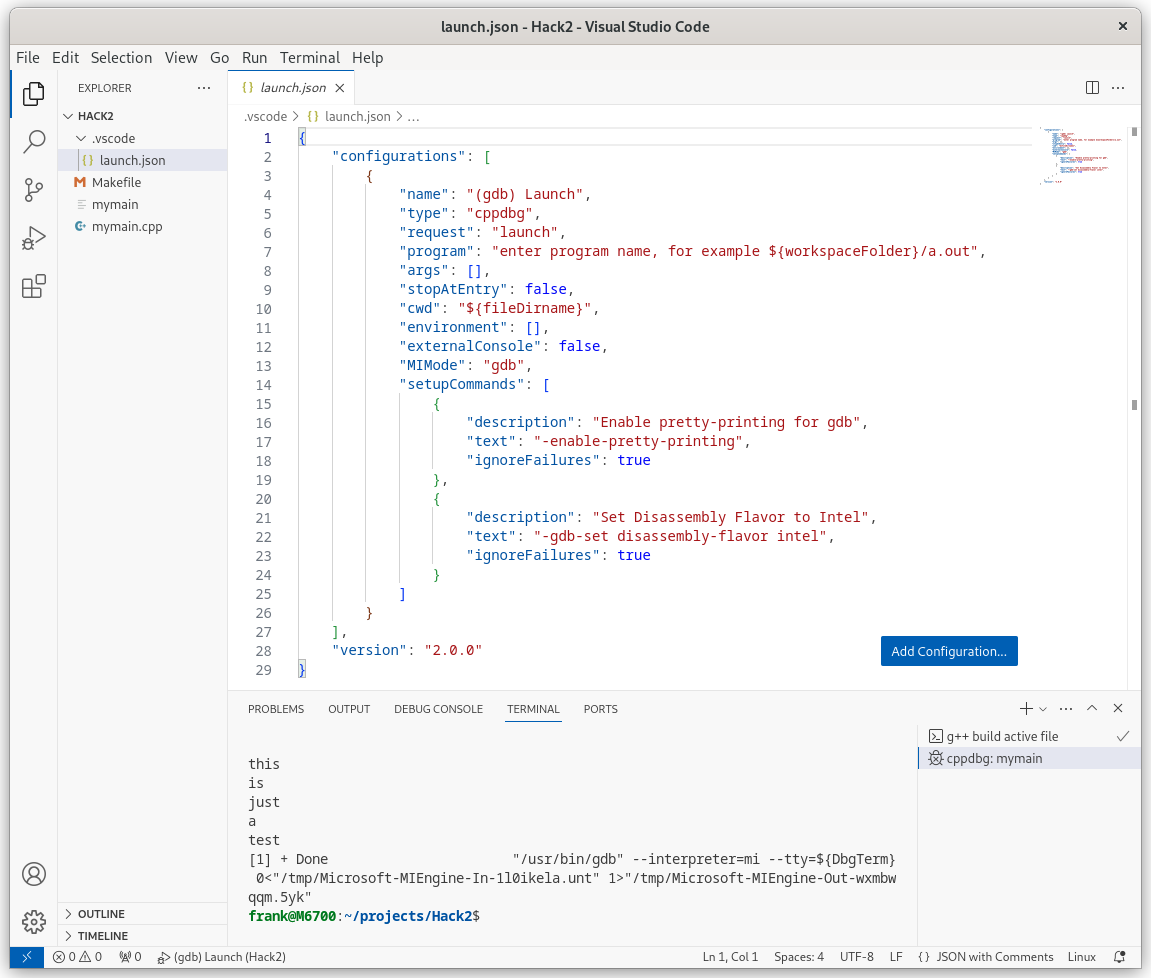Click the editor minimap preview
Screen dimensions: 1151x978
tap(1082, 155)
